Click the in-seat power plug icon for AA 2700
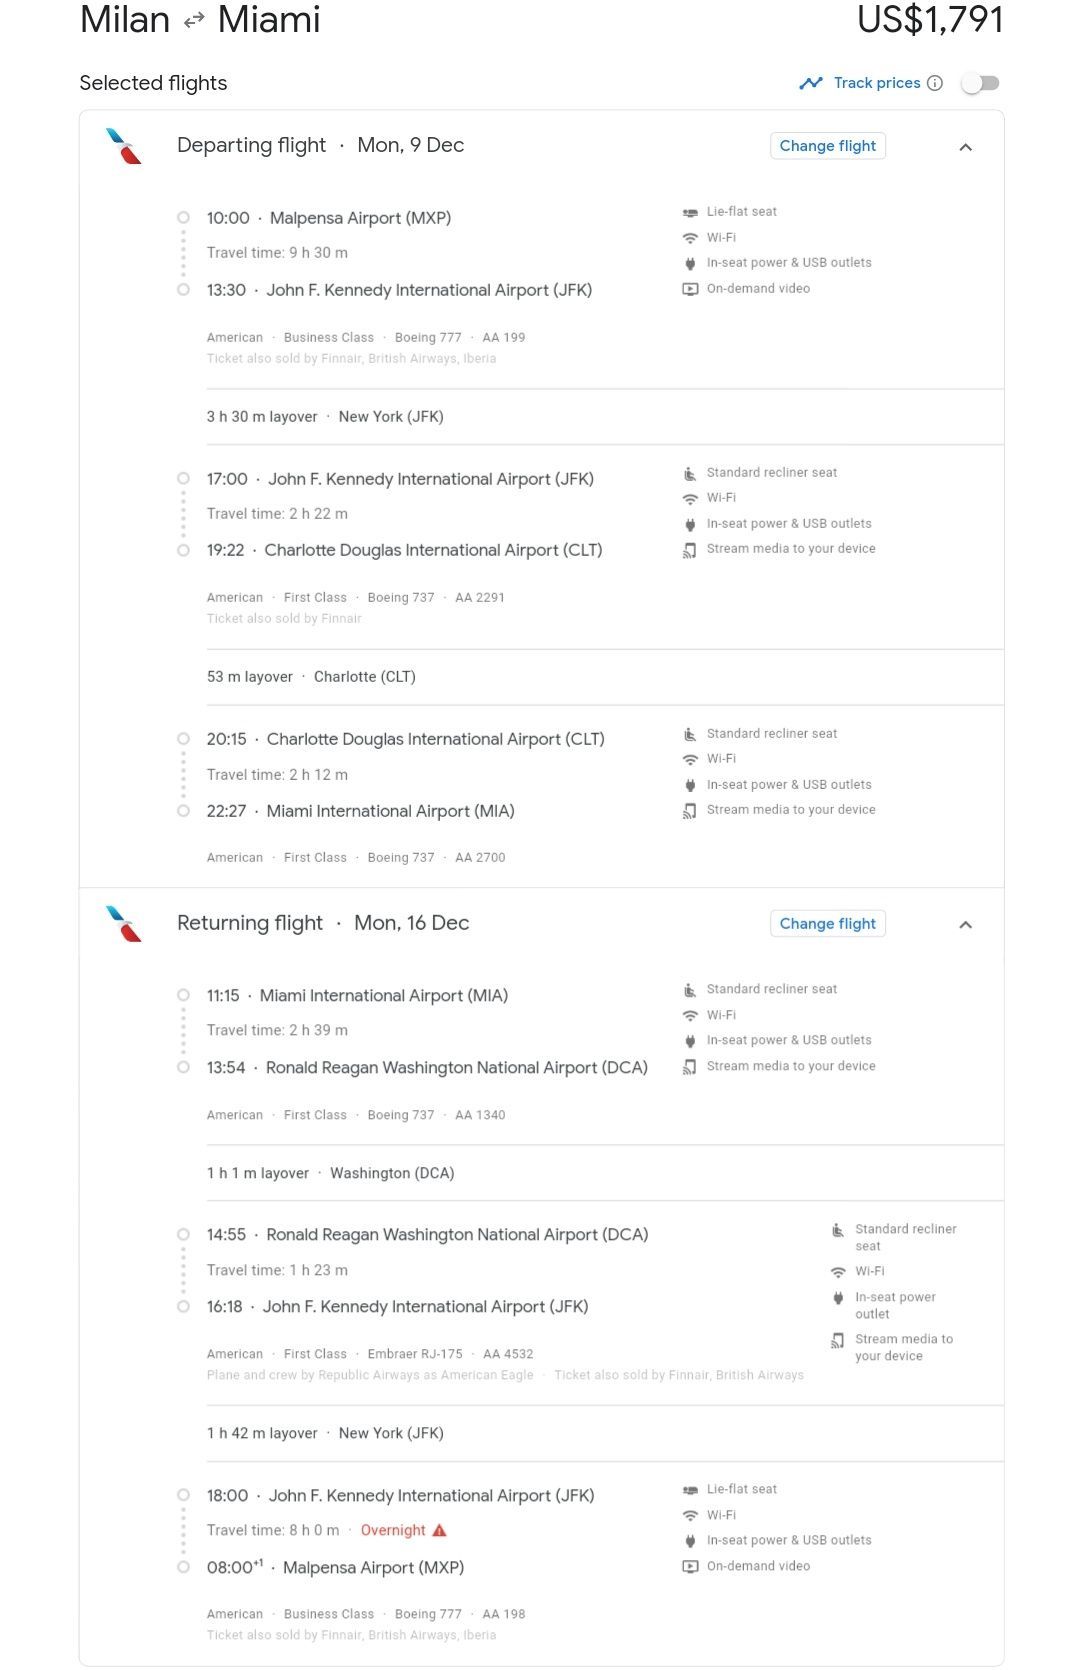 [690, 785]
